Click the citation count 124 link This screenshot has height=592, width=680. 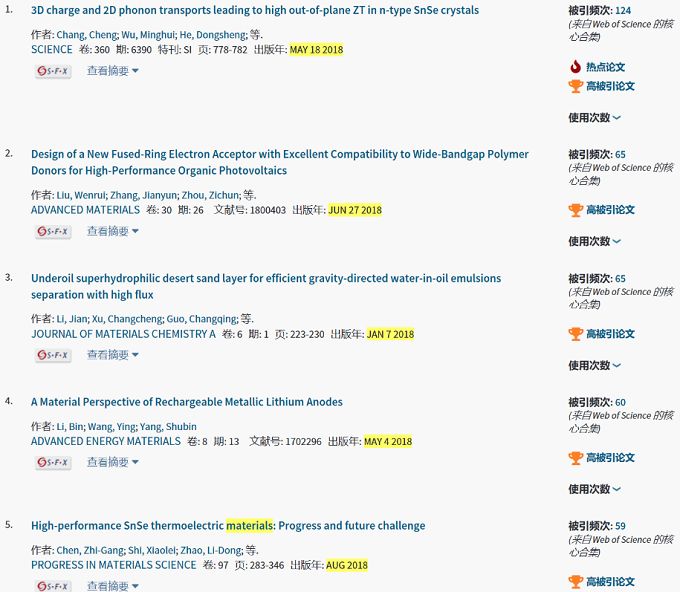(623, 11)
